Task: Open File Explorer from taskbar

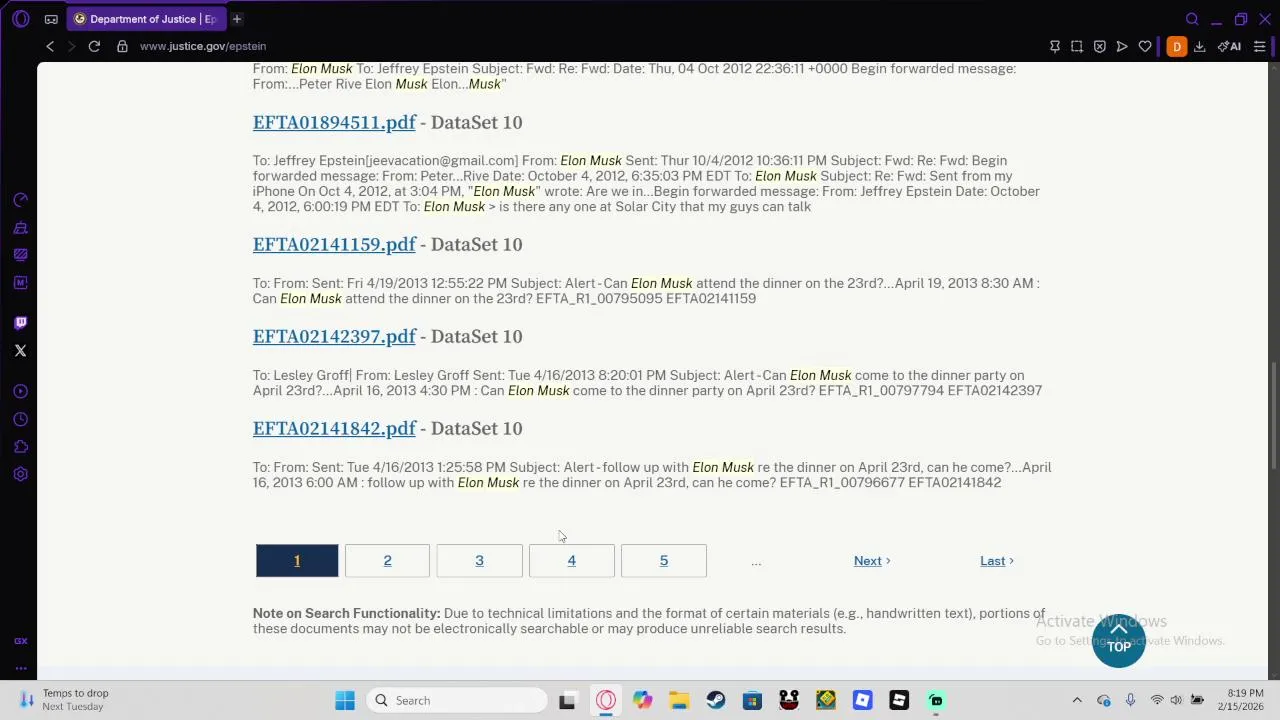Action: tap(679, 701)
